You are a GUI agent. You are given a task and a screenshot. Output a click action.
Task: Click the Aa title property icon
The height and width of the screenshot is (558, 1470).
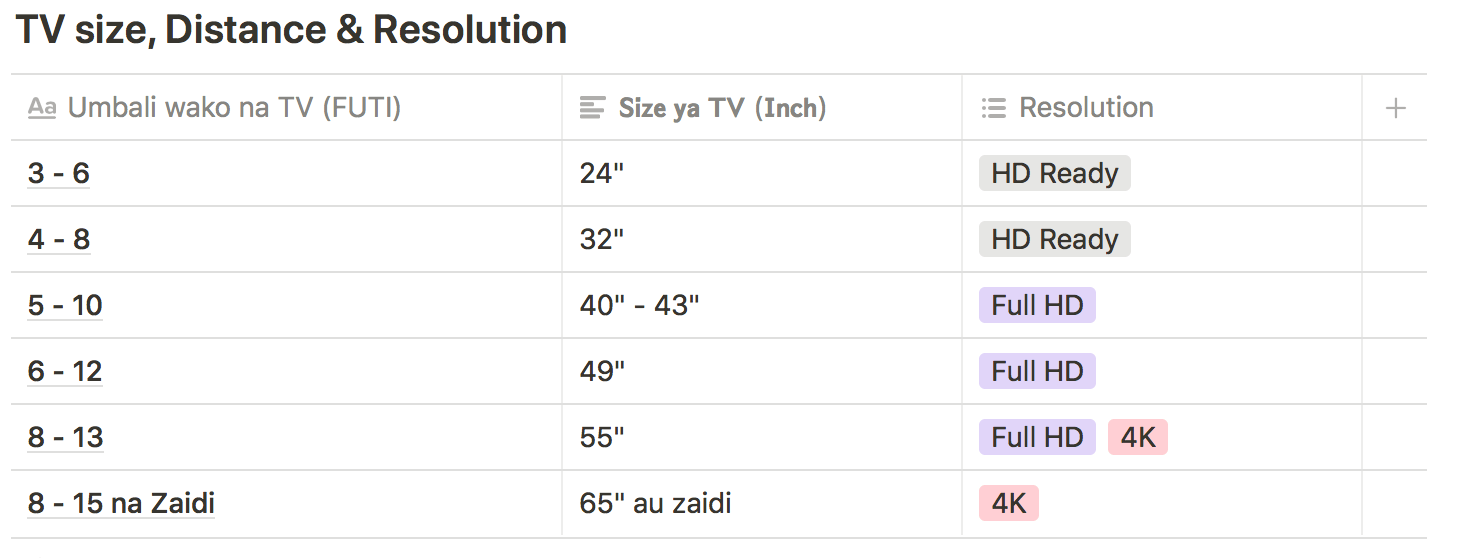click(x=41, y=108)
